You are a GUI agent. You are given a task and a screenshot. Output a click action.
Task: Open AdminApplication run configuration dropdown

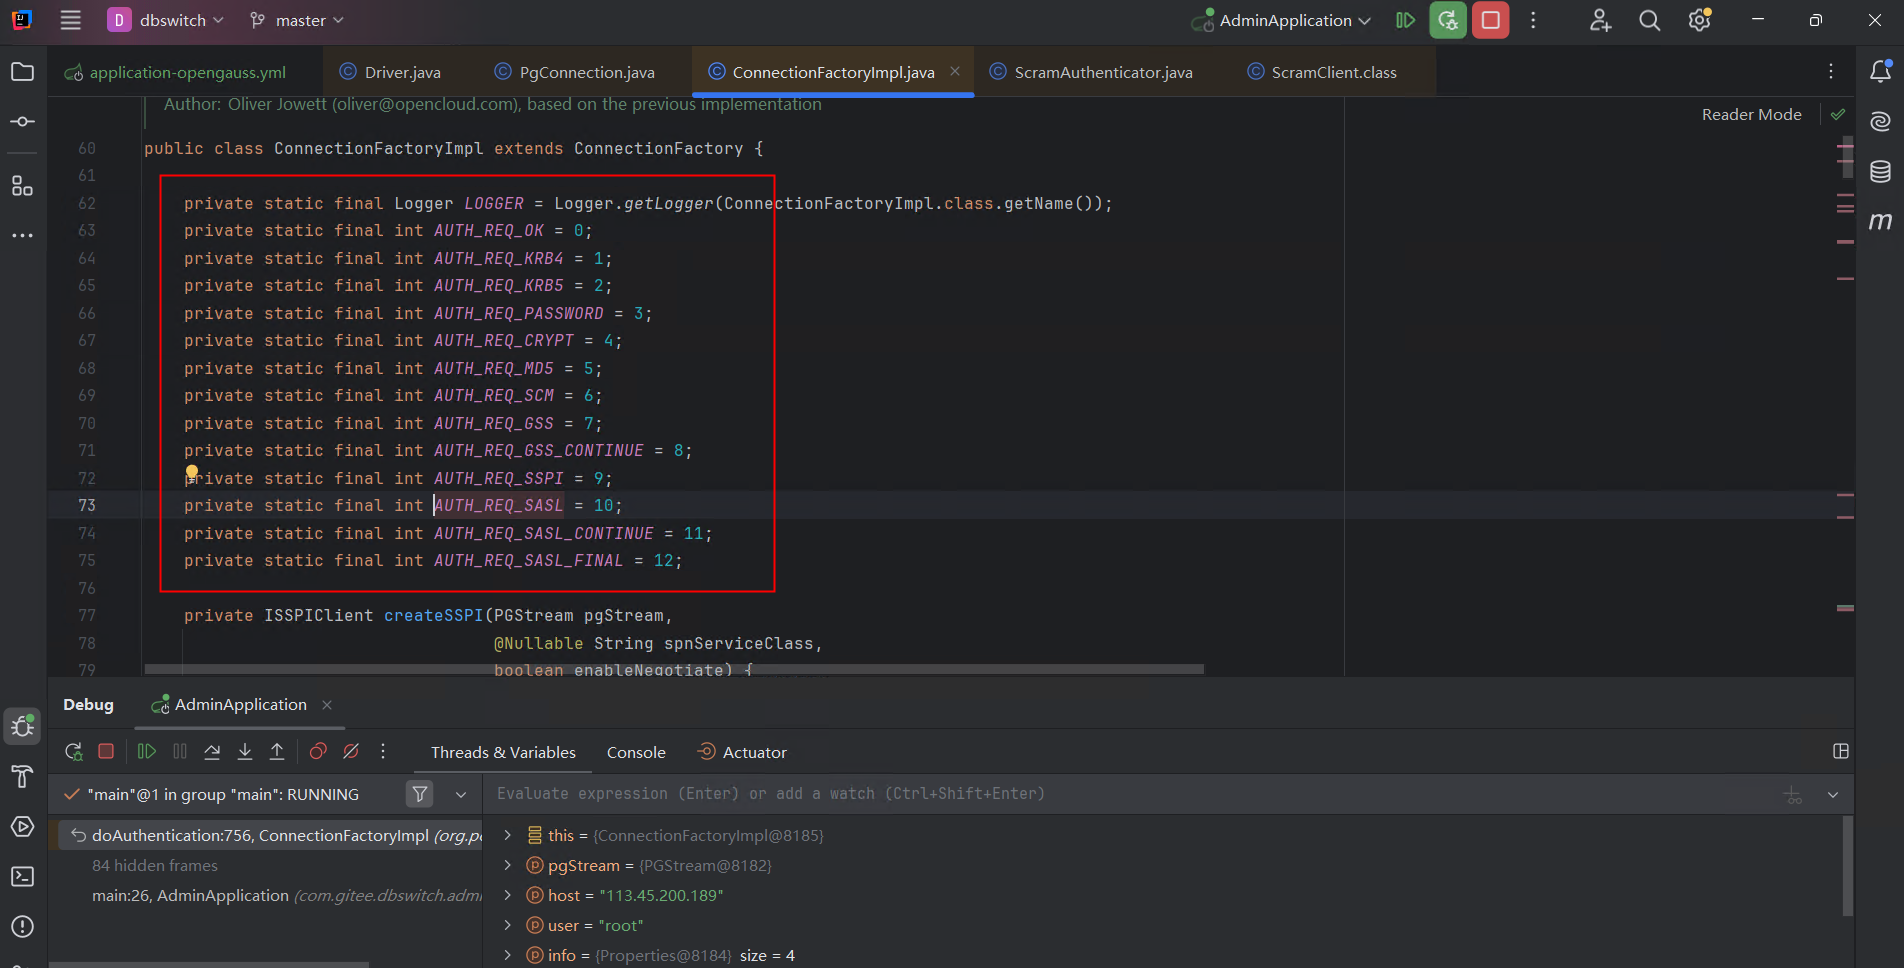(x=1285, y=21)
